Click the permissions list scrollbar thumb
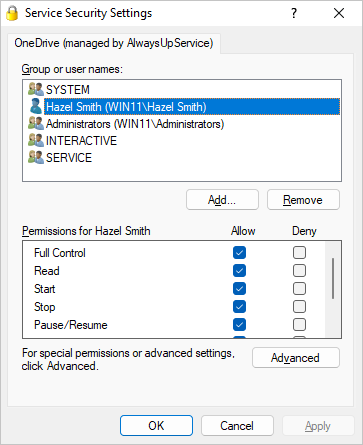Image resolution: width=363 pixels, height=445 pixels. (333, 278)
